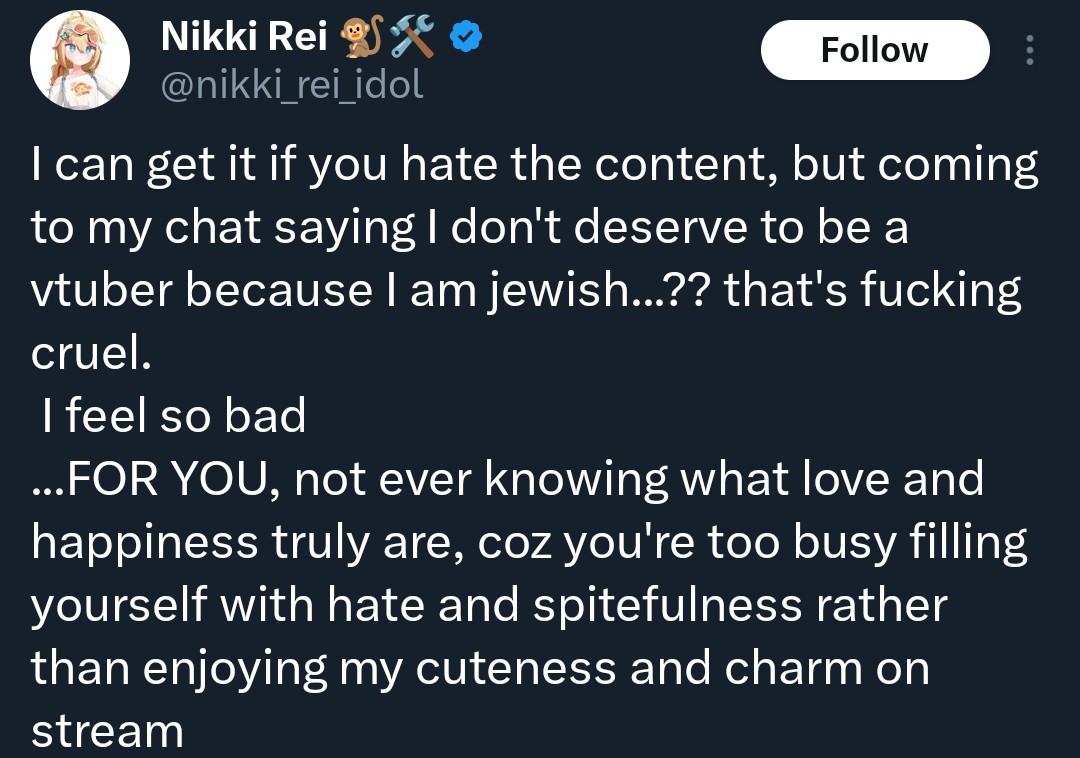Click the word "cruel." in the tweet
This screenshot has width=1080, height=758.
[x=90, y=354]
